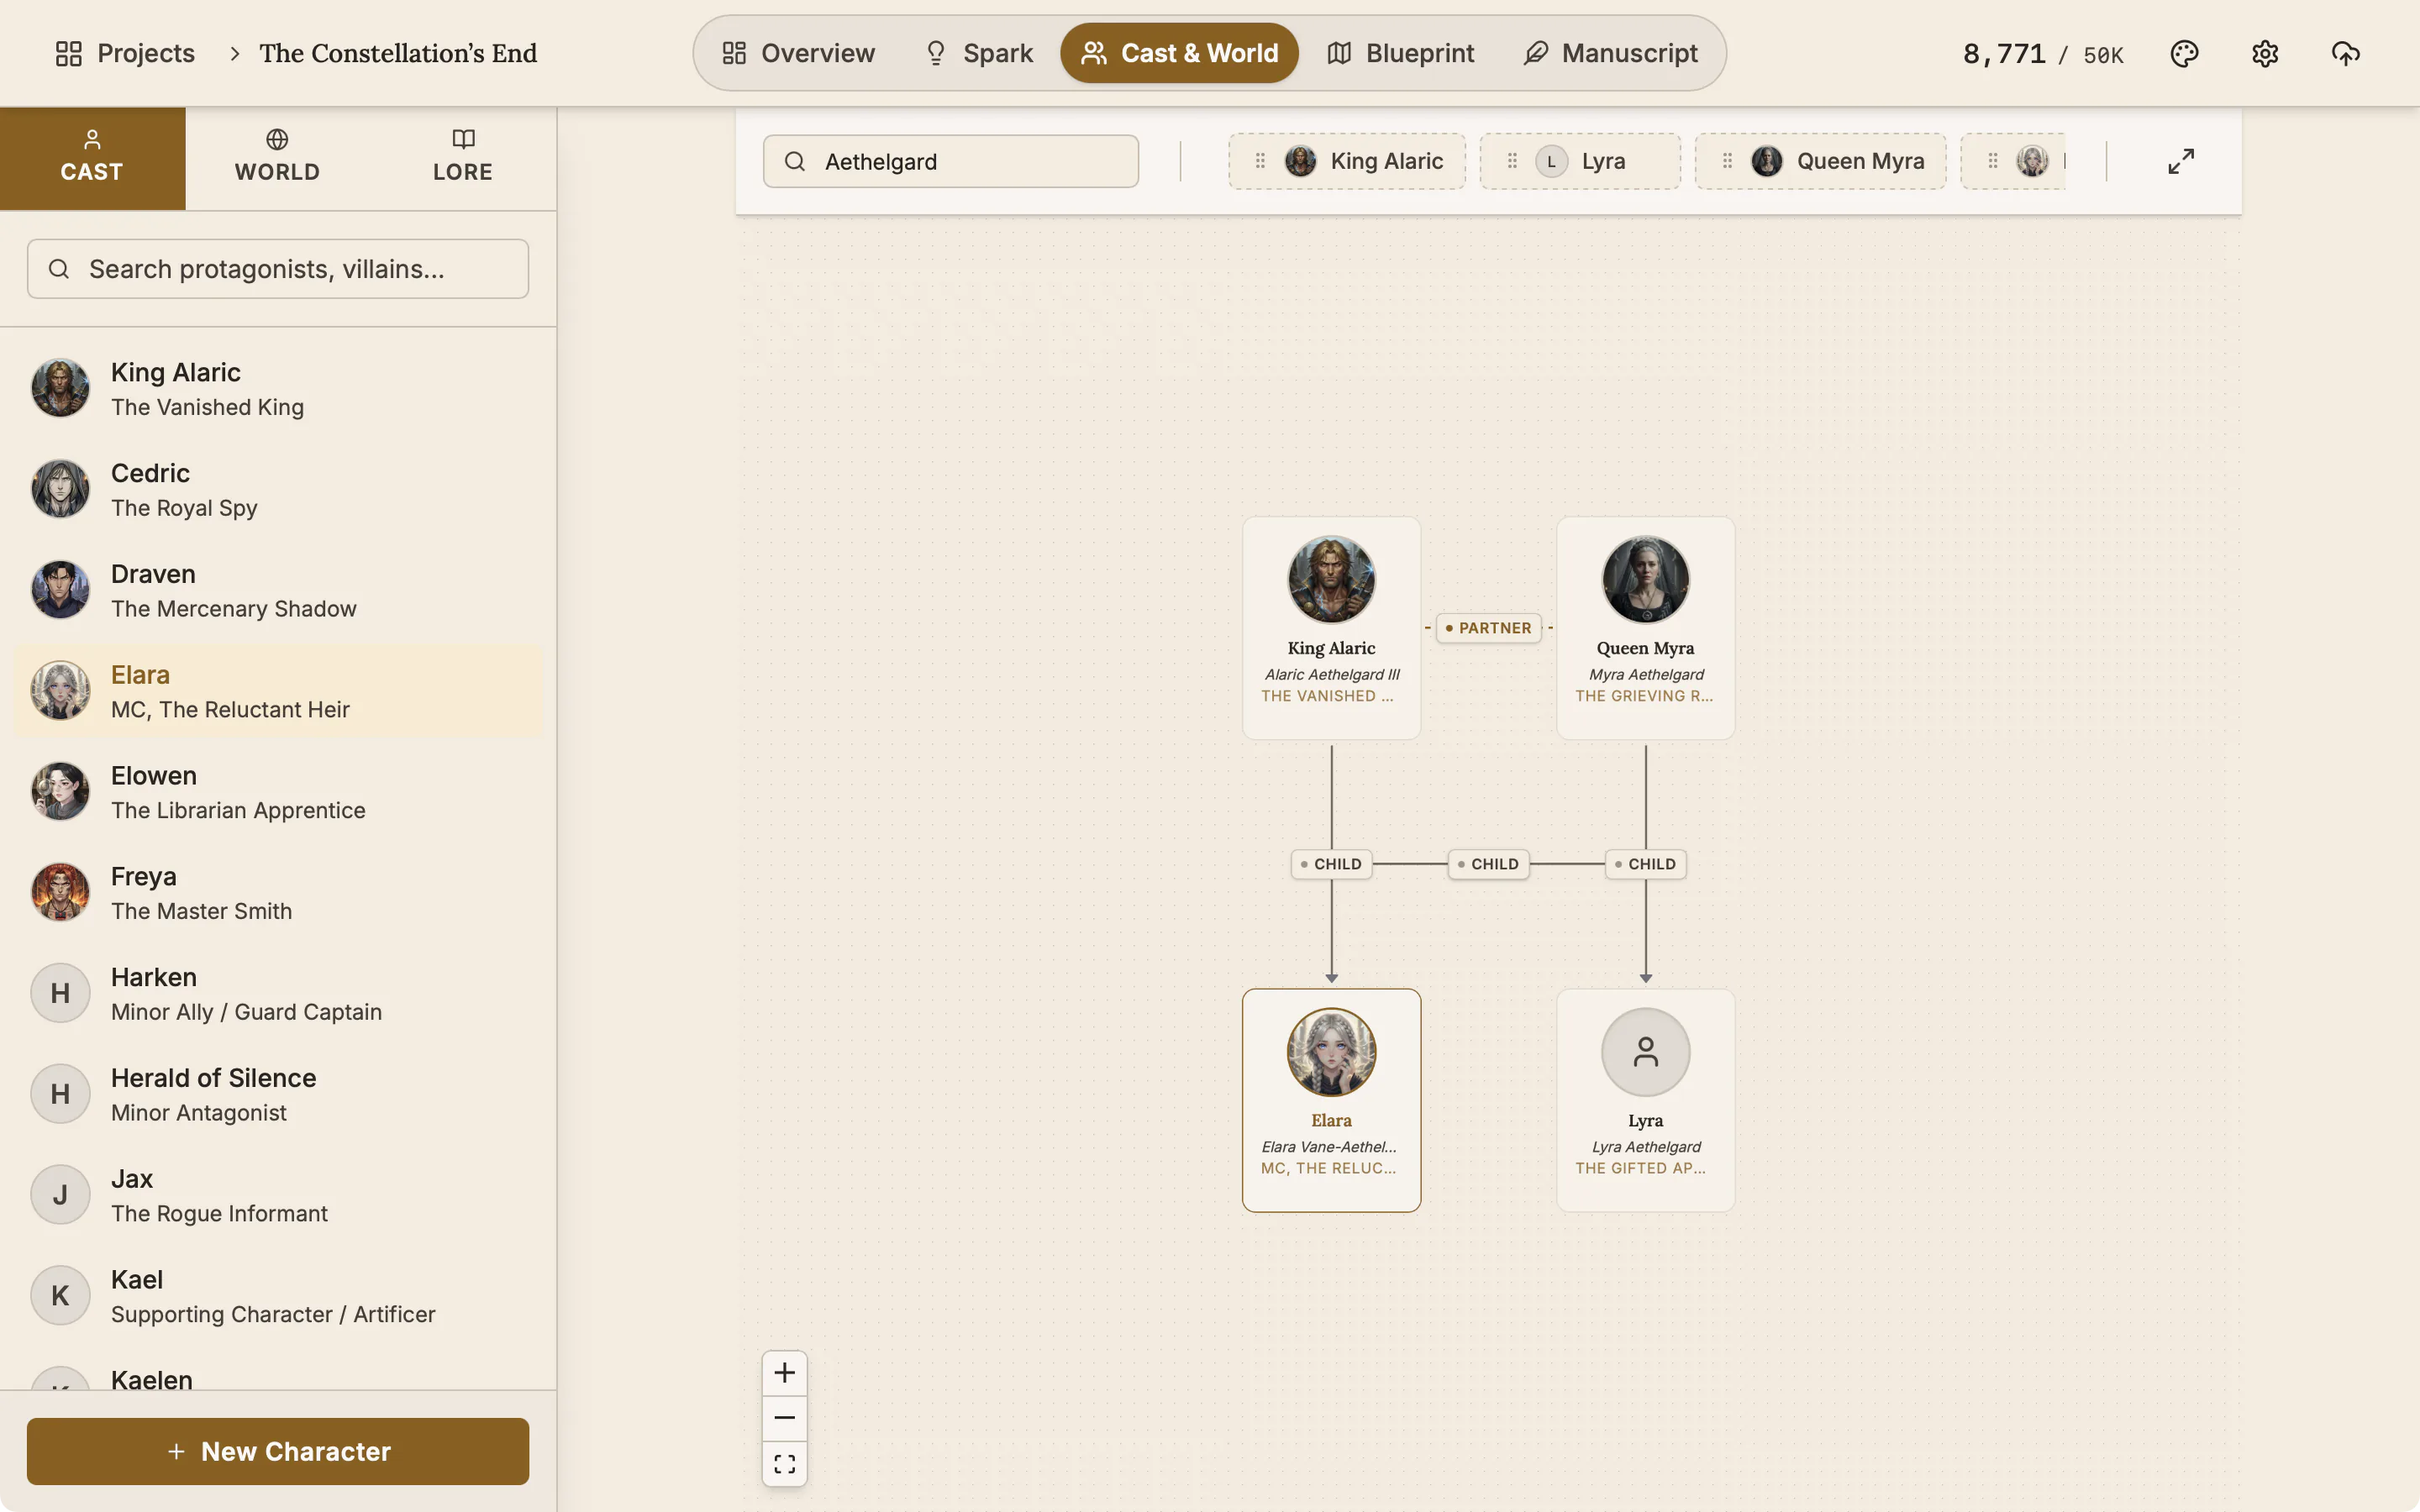The height and width of the screenshot is (1512, 2420).
Task: Select Elowen, The Librarian Apprentice
Action: click(x=278, y=792)
